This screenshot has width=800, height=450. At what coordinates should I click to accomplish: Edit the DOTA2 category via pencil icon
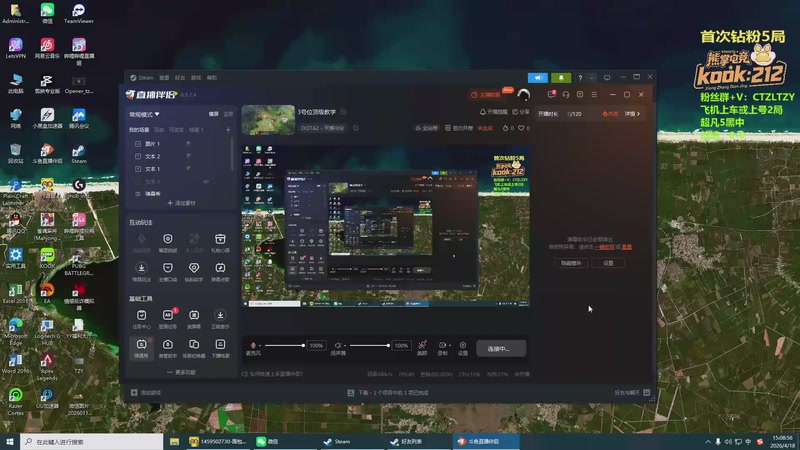click(x=356, y=128)
